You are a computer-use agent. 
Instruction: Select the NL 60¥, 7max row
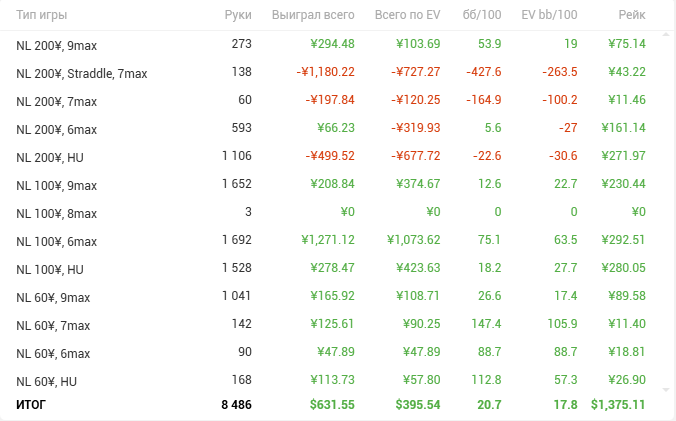click(54, 325)
